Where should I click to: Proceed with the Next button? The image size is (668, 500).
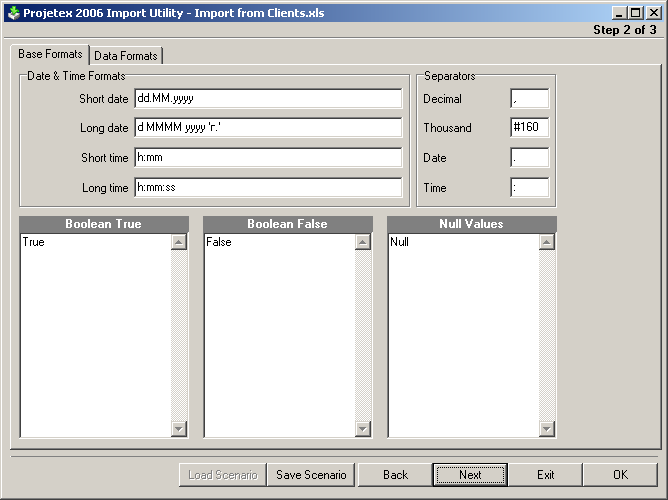[x=470, y=475]
